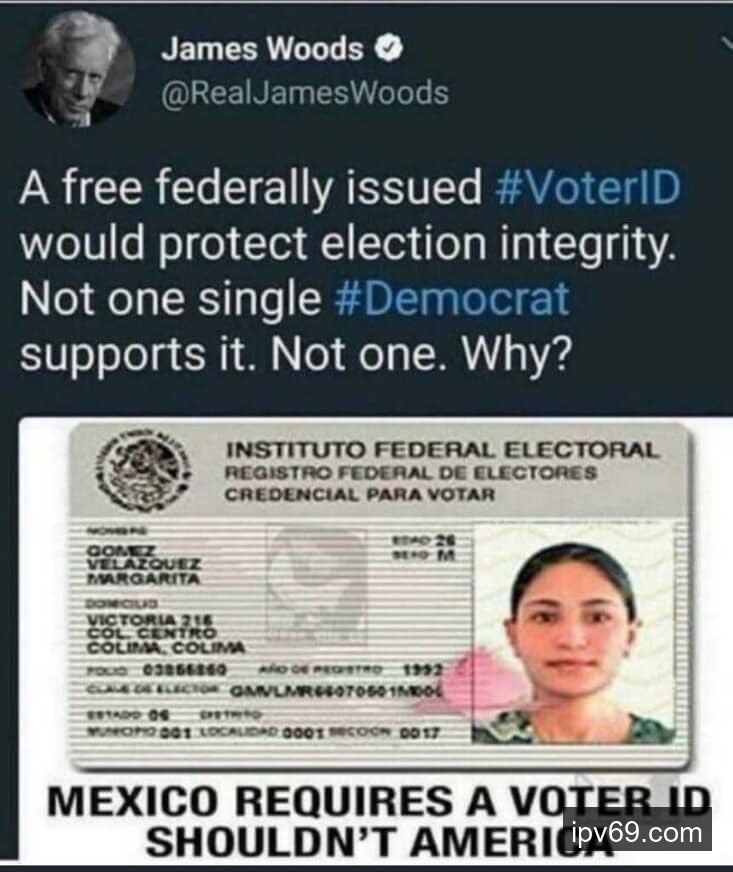Viewport: 733px width, 872px height.
Task: Click the "INSTITUTO FEDERAL ELECTORAL" heading
Action: [x=443, y=450]
